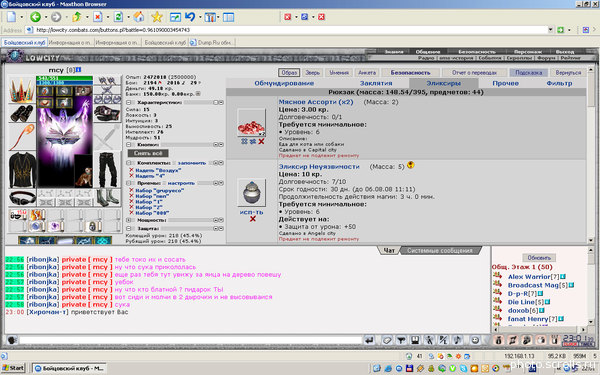Click the music note icon in chat bar
This screenshot has height=375, width=600.
pyautogui.click(x=458, y=340)
